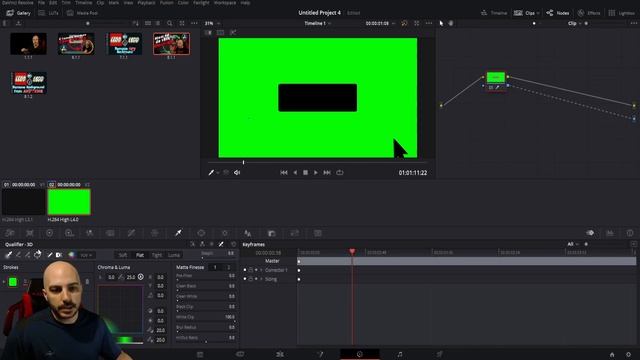
Task: Show the Media Pool panel
Action: pyautogui.click(x=82, y=13)
